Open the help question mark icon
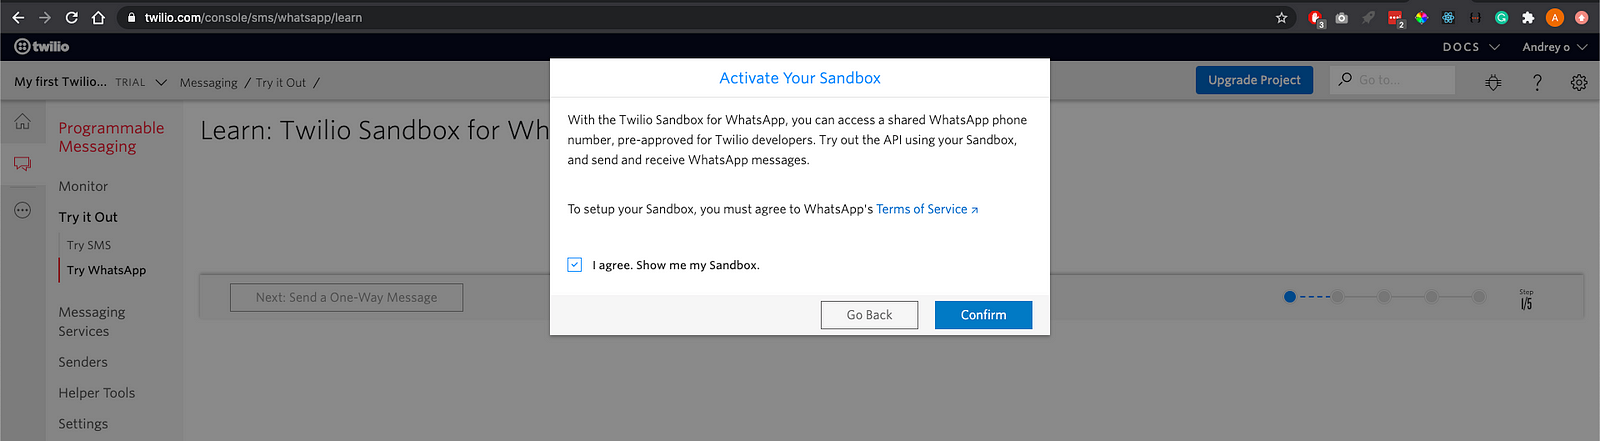1600x441 pixels. pos(1537,82)
